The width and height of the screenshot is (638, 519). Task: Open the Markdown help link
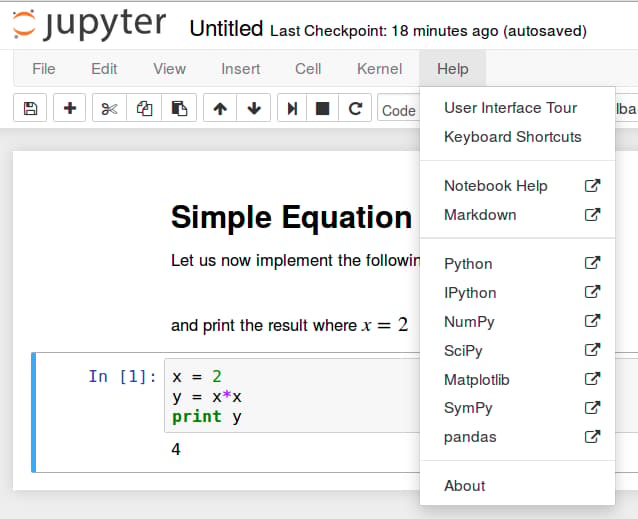click(517, 214)
